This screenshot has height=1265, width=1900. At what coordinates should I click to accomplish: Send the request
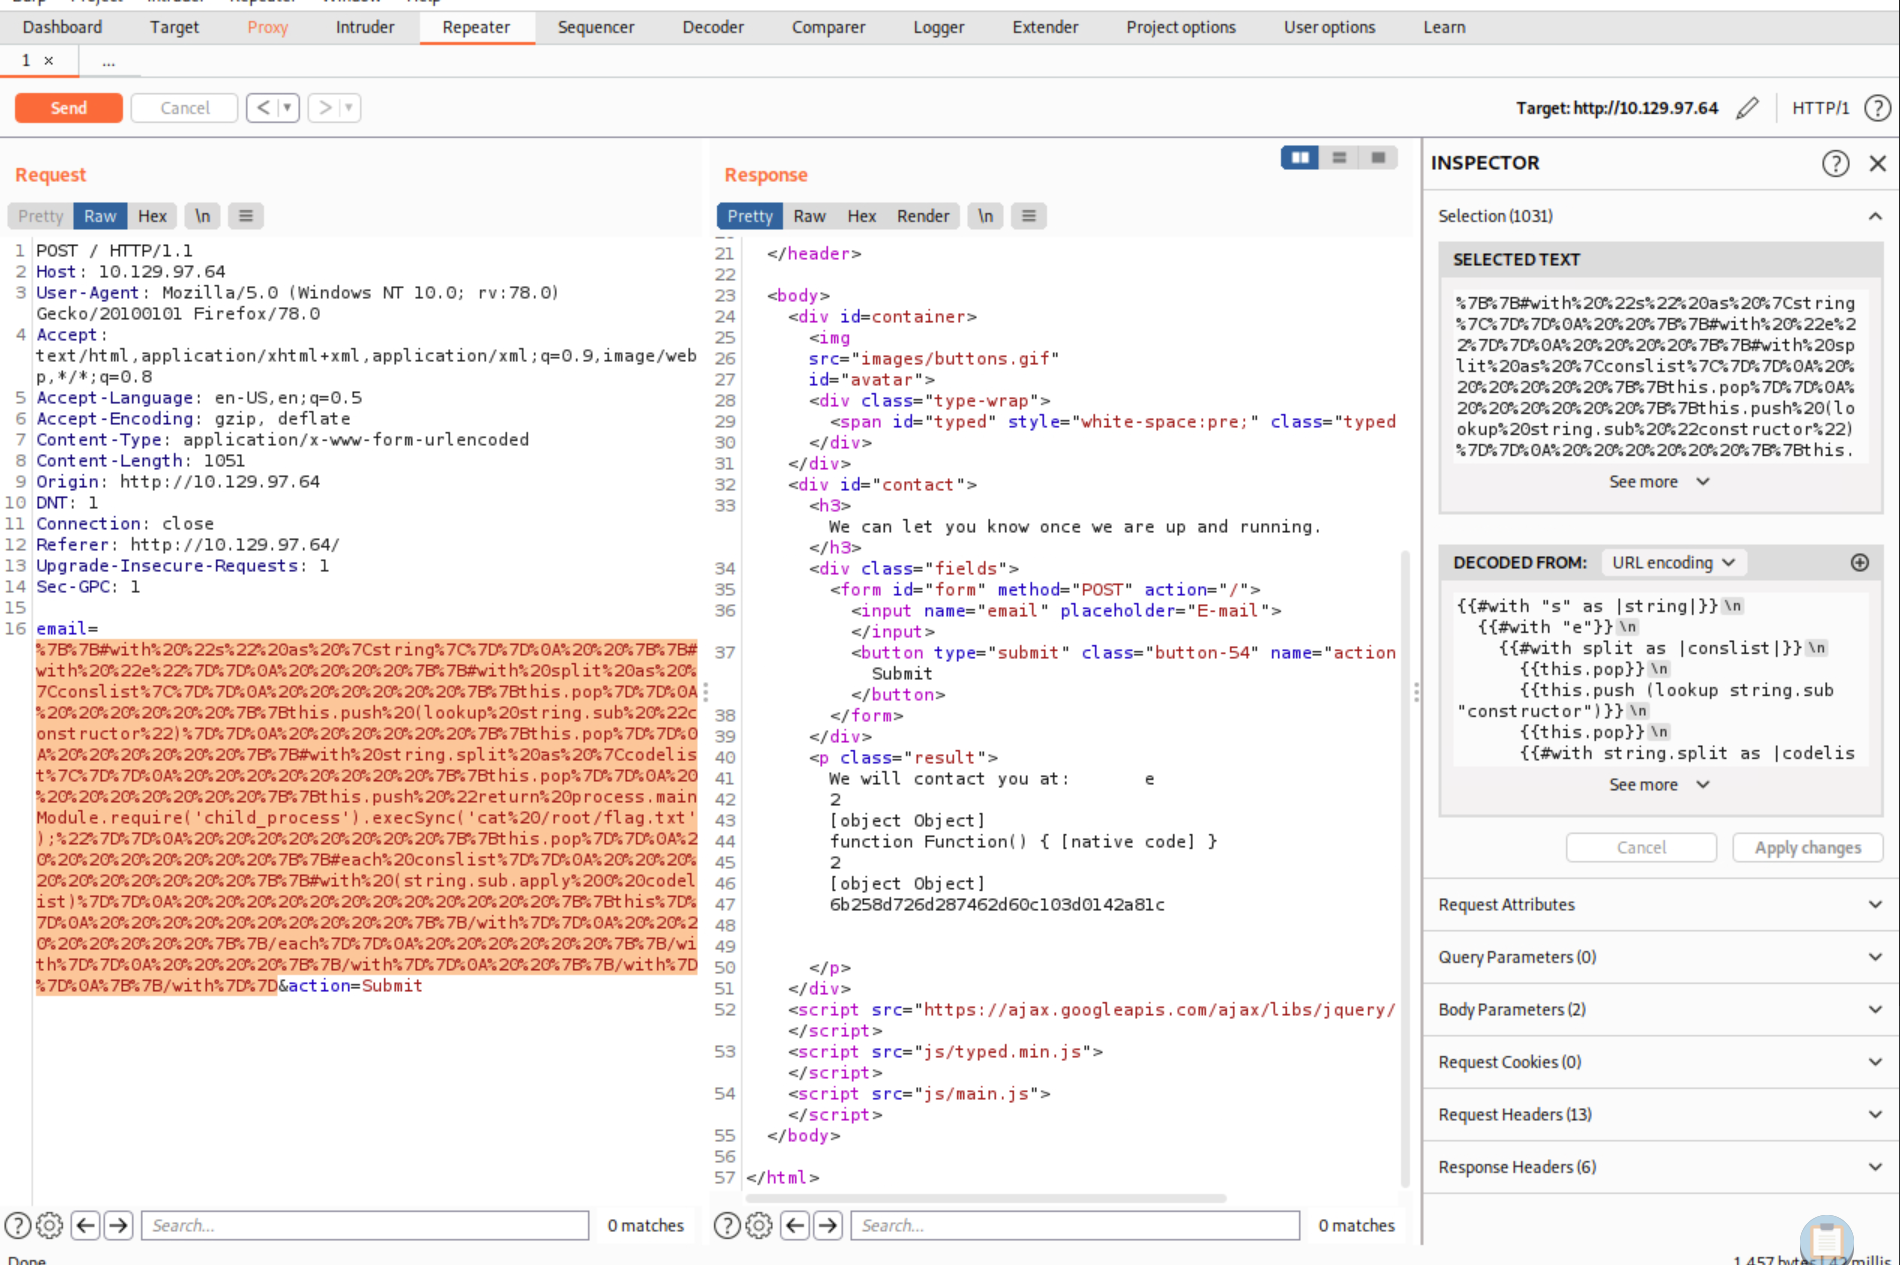(x=69, y=107)
